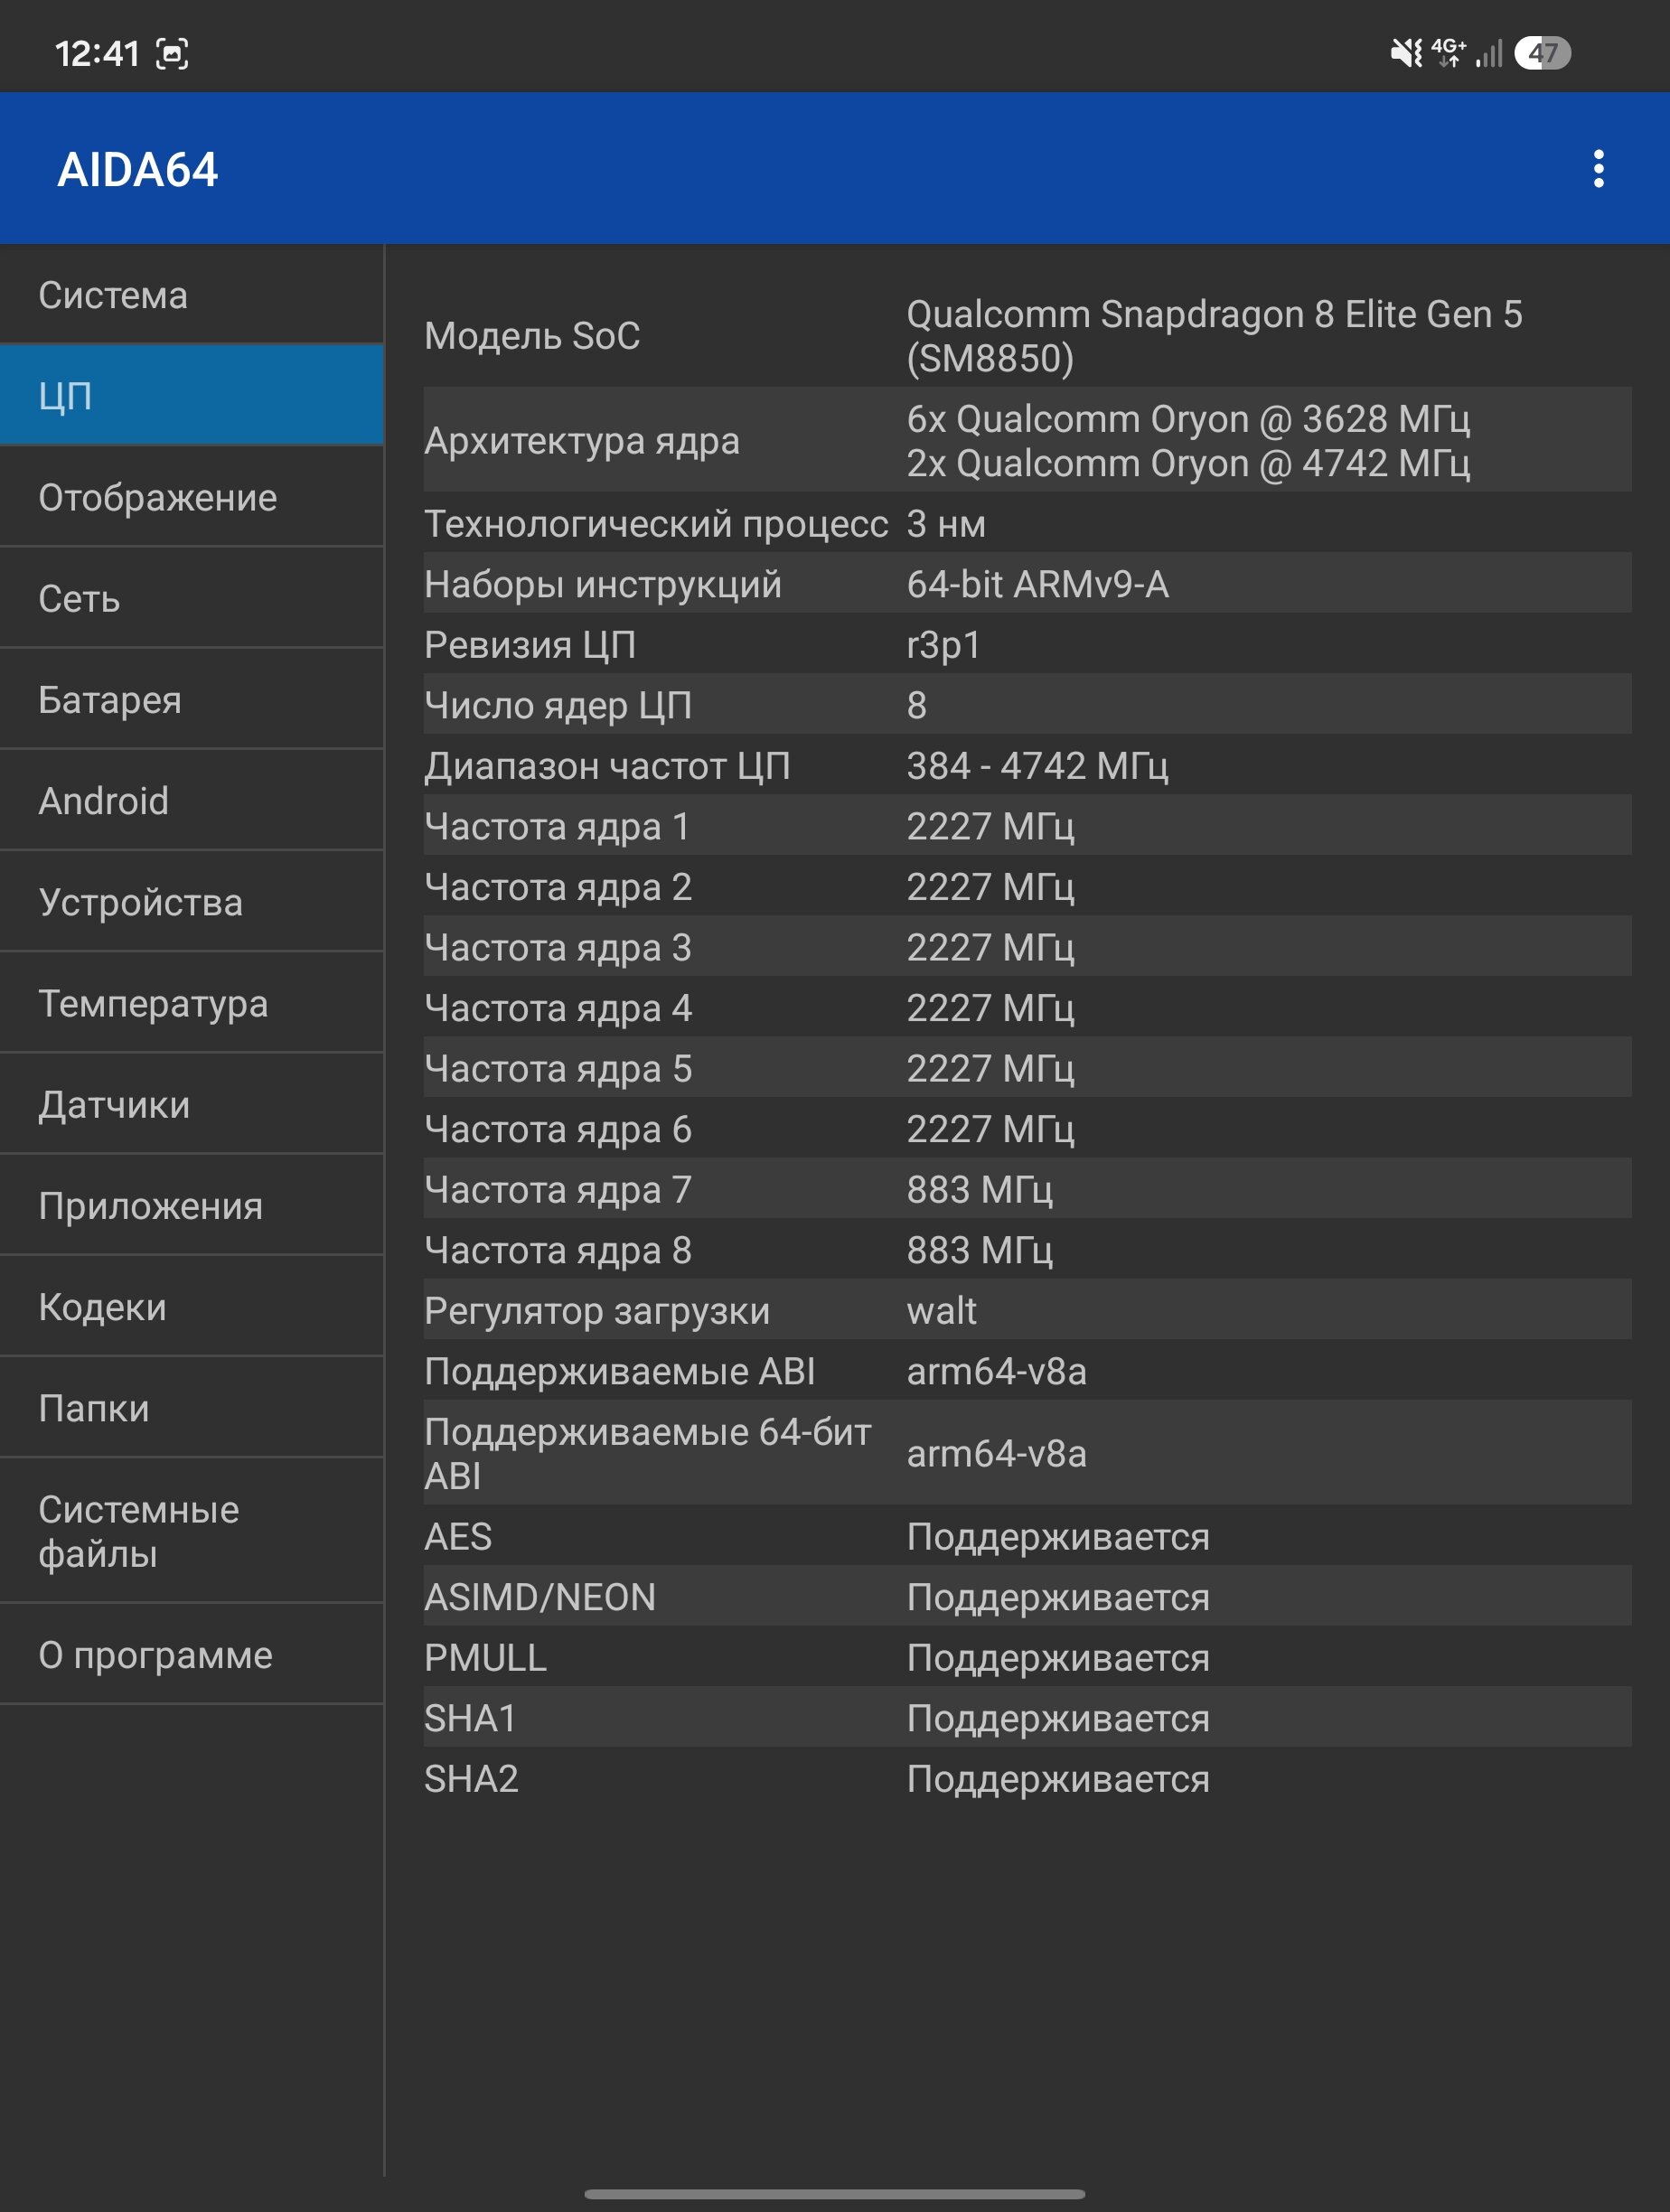Tap the Ревизия ЦП label

point(530,645)
